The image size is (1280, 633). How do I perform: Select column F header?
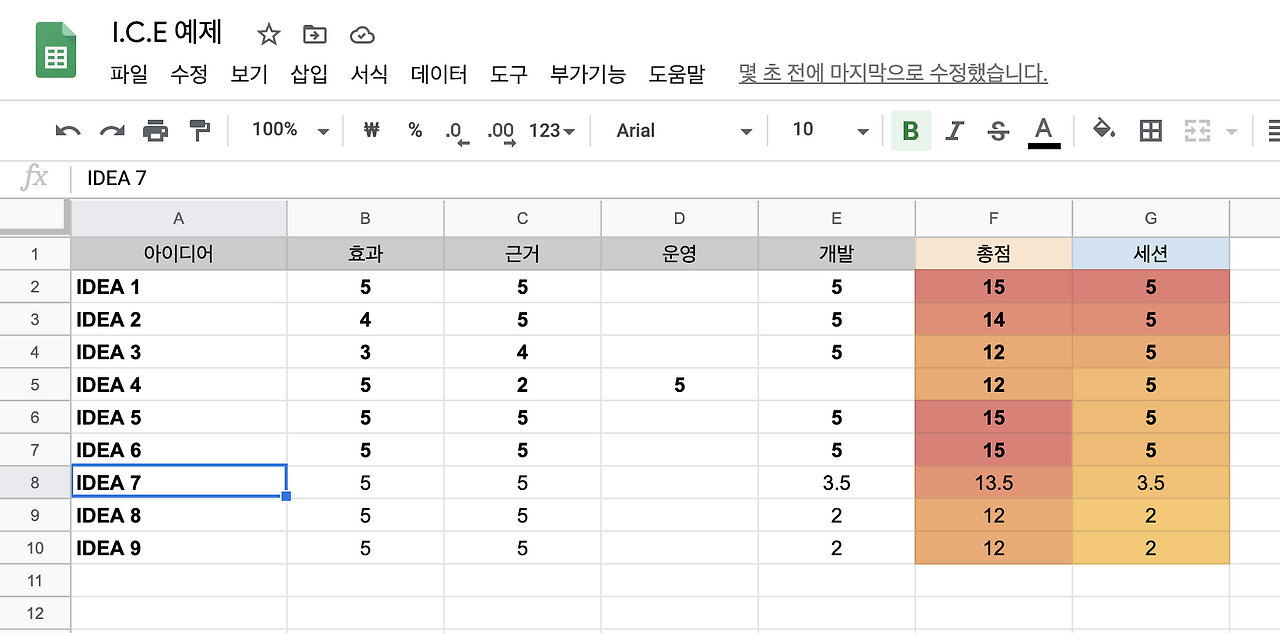tap(993, 217)
